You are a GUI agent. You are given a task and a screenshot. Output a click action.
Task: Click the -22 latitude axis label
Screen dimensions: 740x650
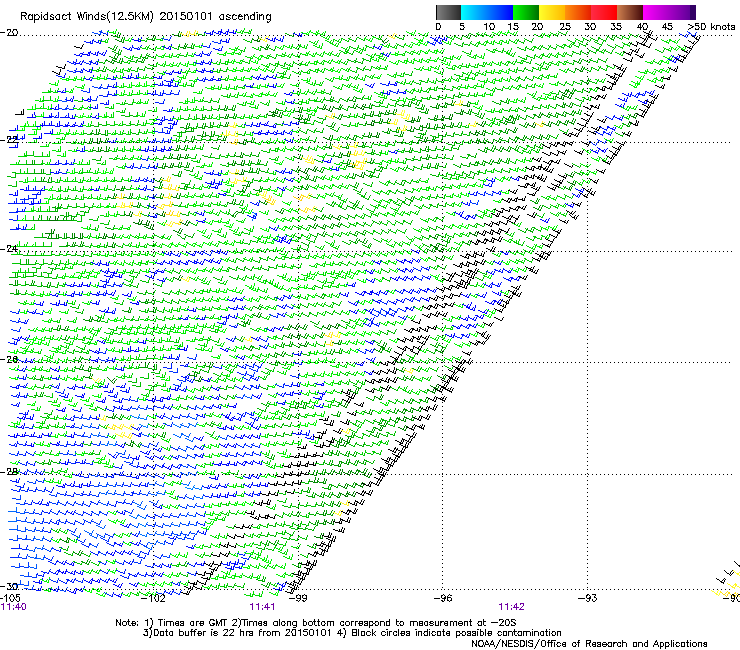click(x=9, y=140)
